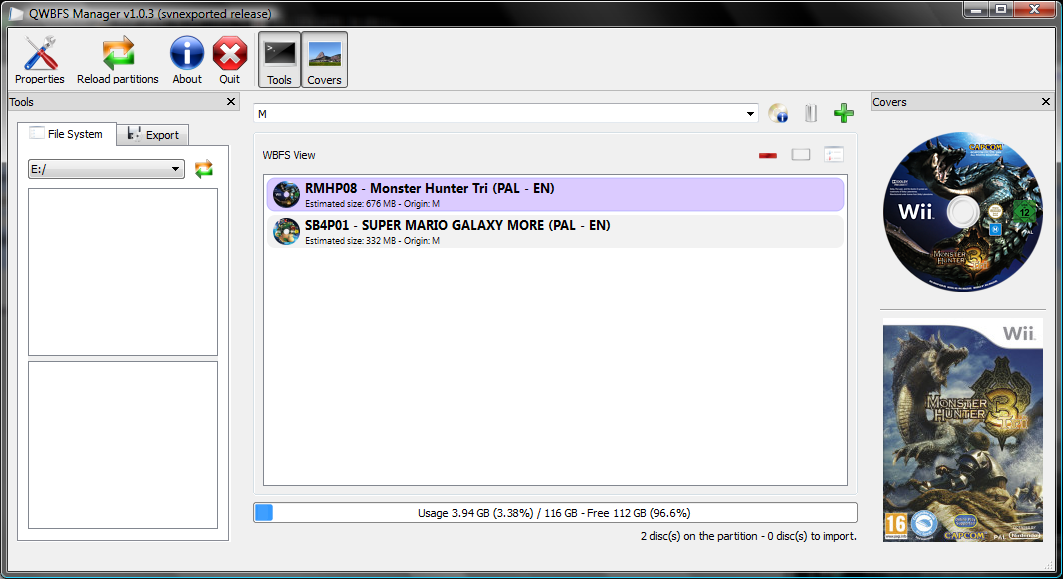Click the rename disc list icon

(x=834, y=155)
